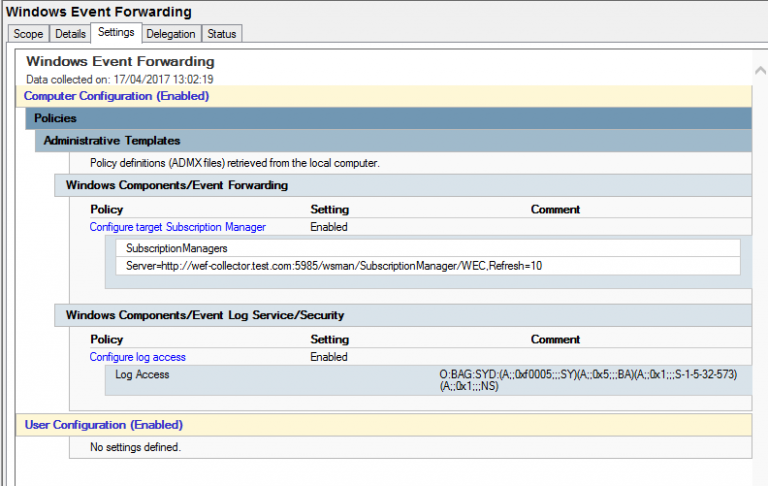Select the 'Data collected on: 17/04/2017 13:02:19' text
Screen dimensions: 768x486
pos(120,79)
